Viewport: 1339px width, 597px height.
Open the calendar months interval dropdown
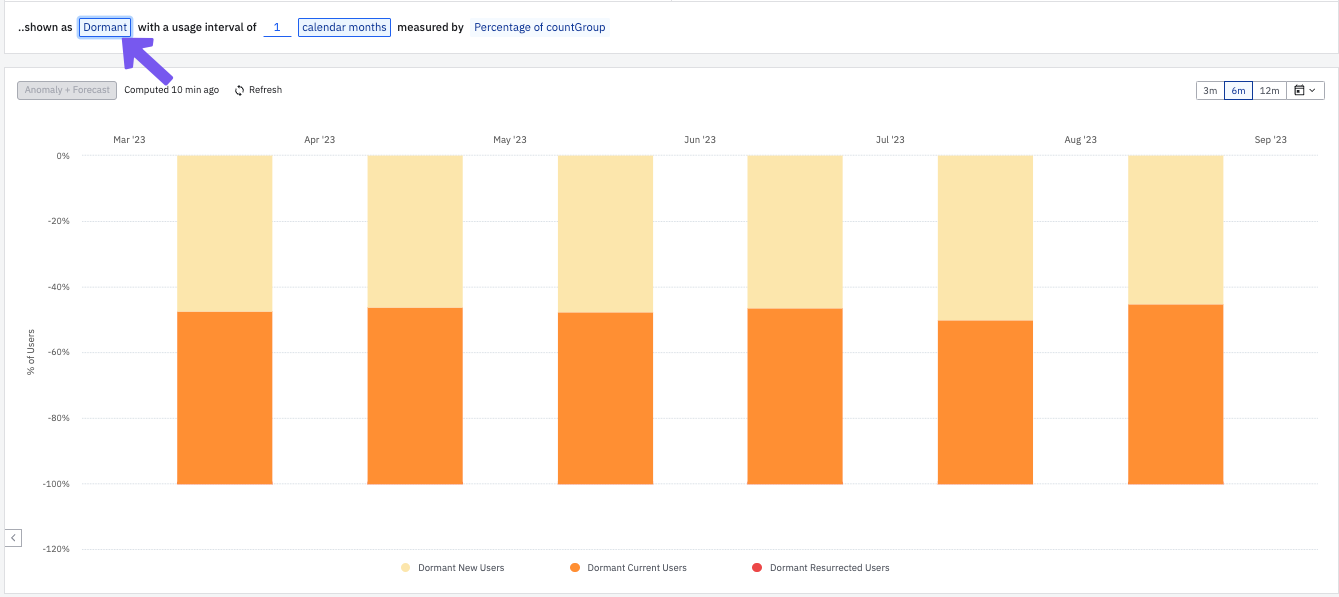coord(344,27)
